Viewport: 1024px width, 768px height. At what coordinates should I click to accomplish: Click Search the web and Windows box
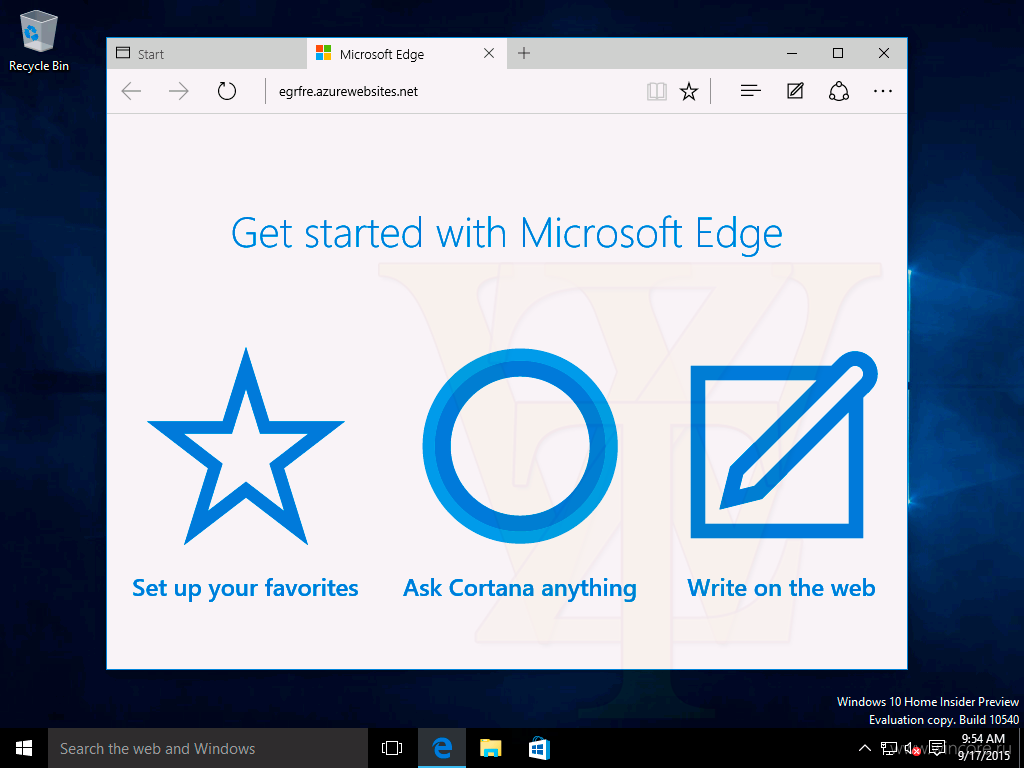(x=208, y=748)
